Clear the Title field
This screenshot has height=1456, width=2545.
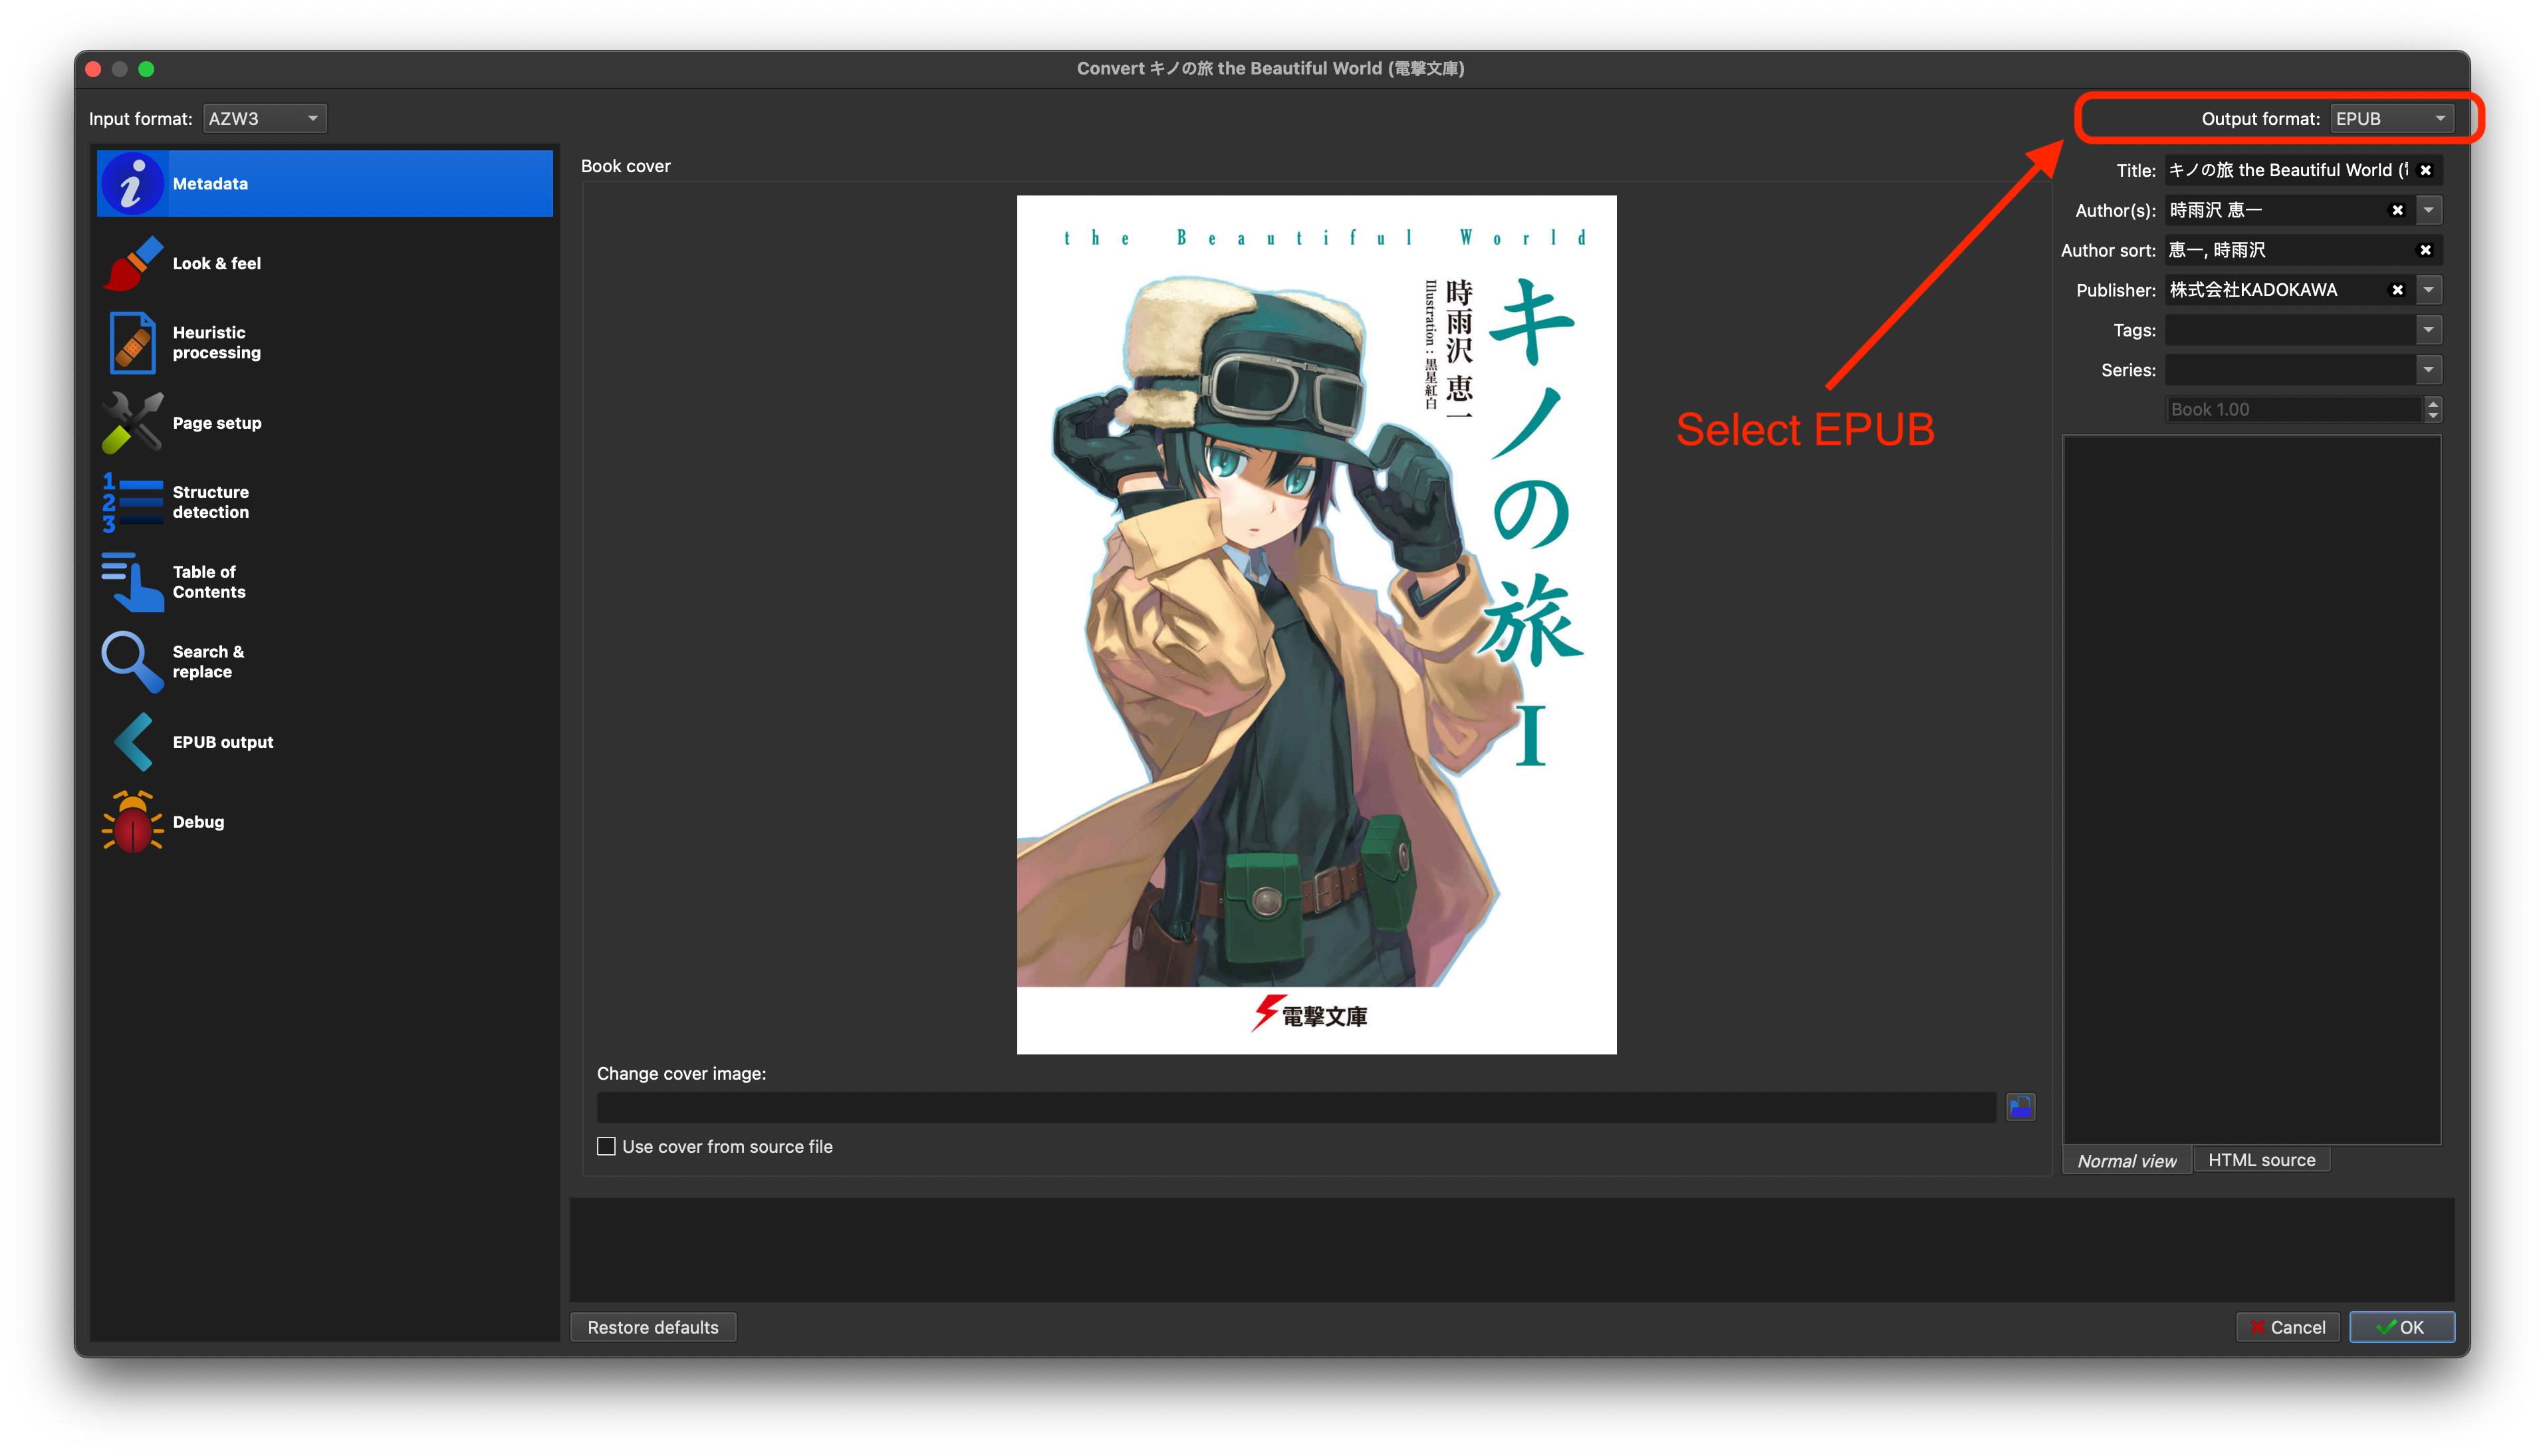[x=2425, y=170]
